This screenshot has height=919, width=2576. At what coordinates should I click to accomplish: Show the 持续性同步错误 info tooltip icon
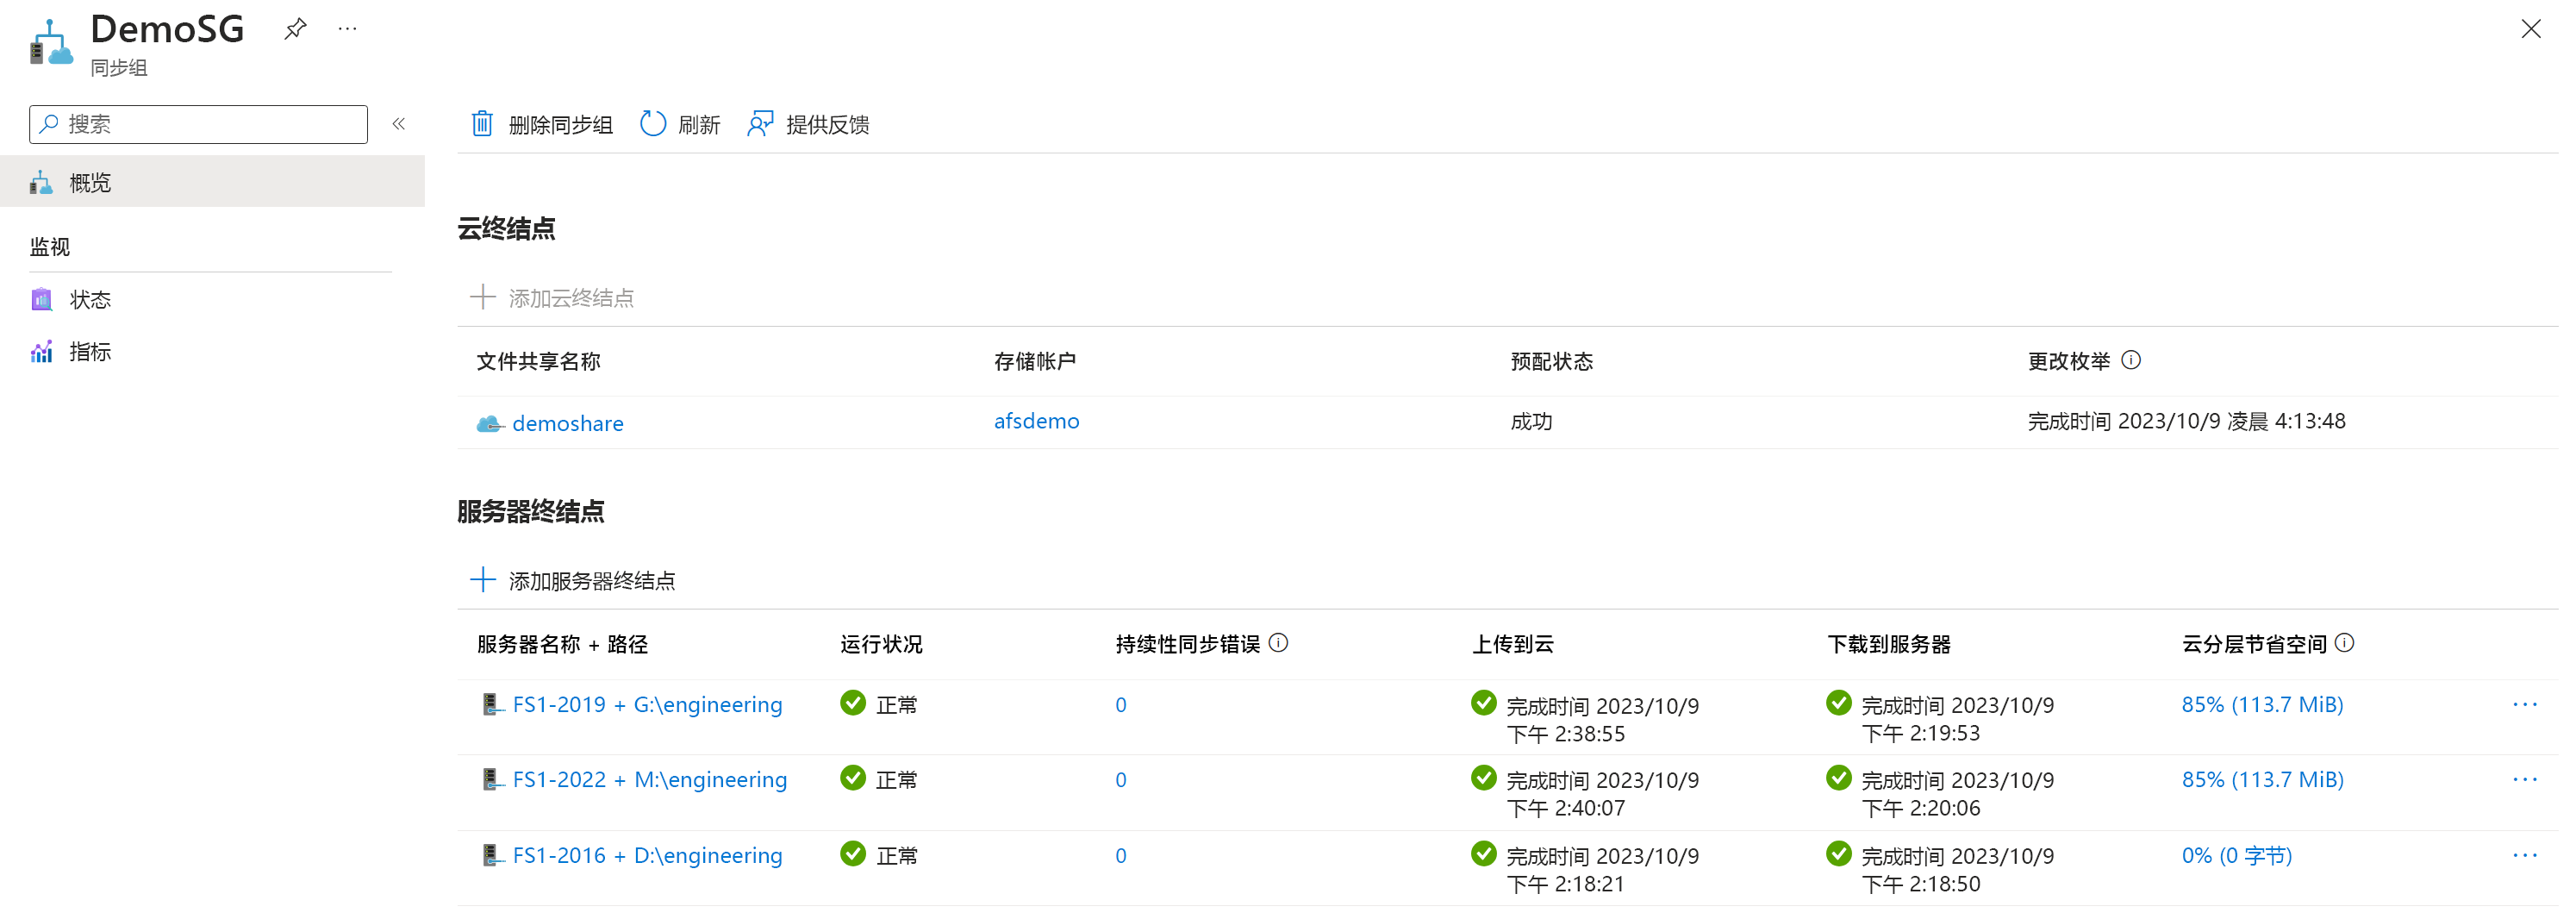click(1277, 642)
